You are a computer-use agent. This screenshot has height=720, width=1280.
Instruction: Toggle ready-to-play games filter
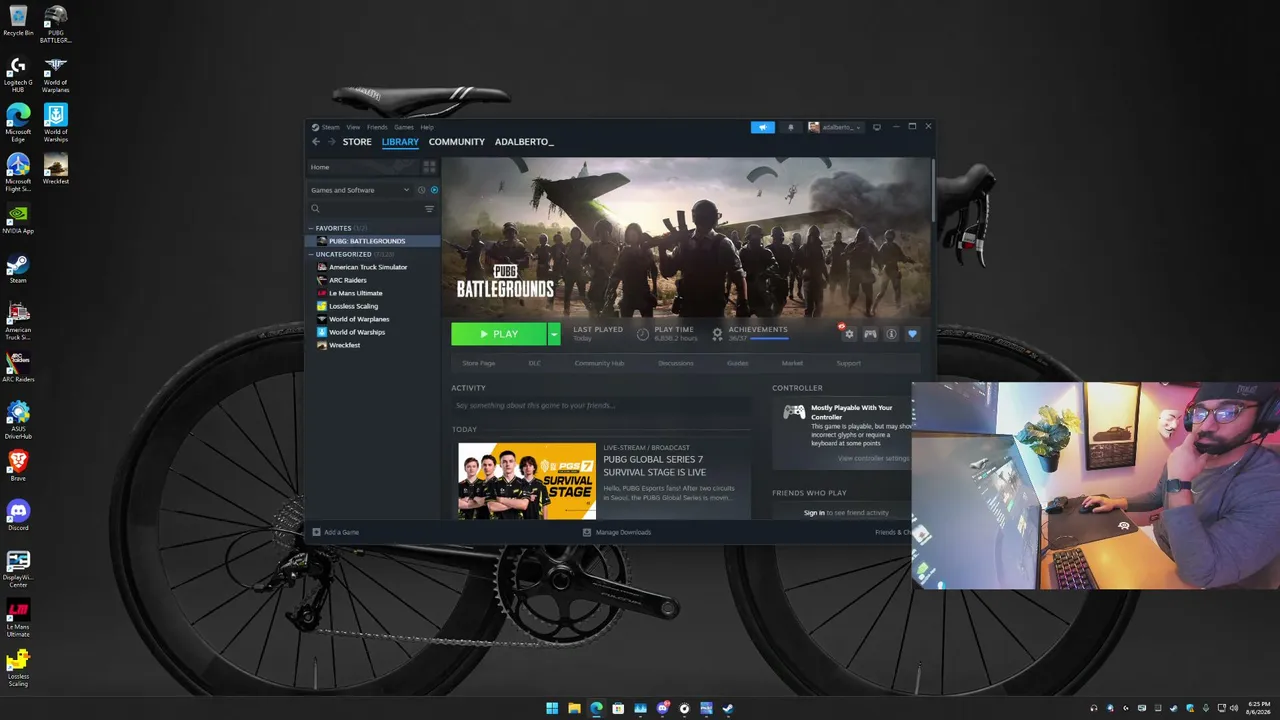coord(434,190)
